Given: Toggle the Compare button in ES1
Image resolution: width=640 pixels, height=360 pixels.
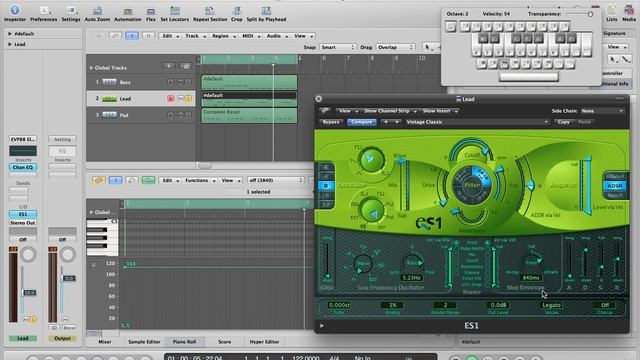Looking at the screenshot, I should click(362, 122).
